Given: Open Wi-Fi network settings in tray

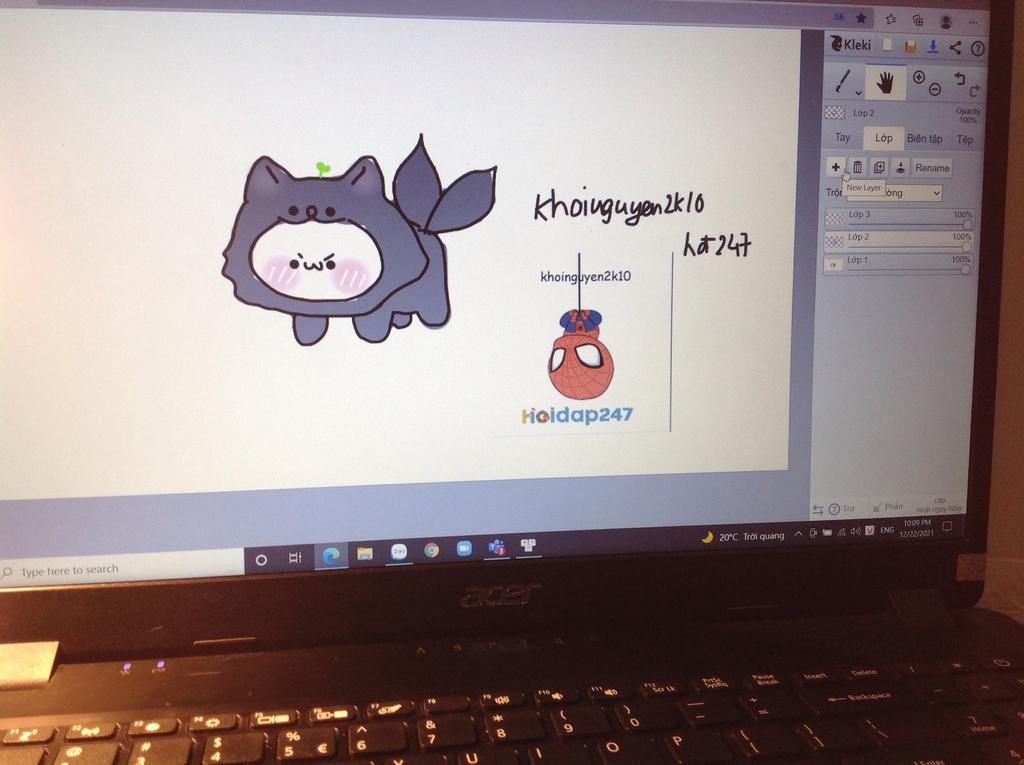Looking at the screenshot, I should [842, 532].
